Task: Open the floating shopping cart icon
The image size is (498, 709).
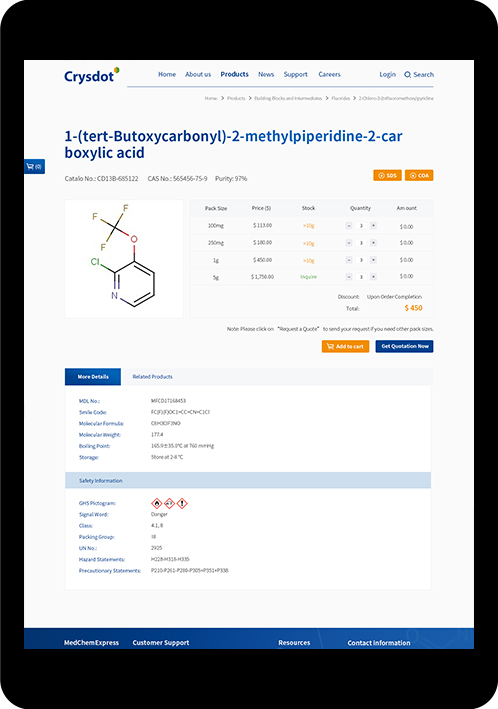Action: coord(34,166)
